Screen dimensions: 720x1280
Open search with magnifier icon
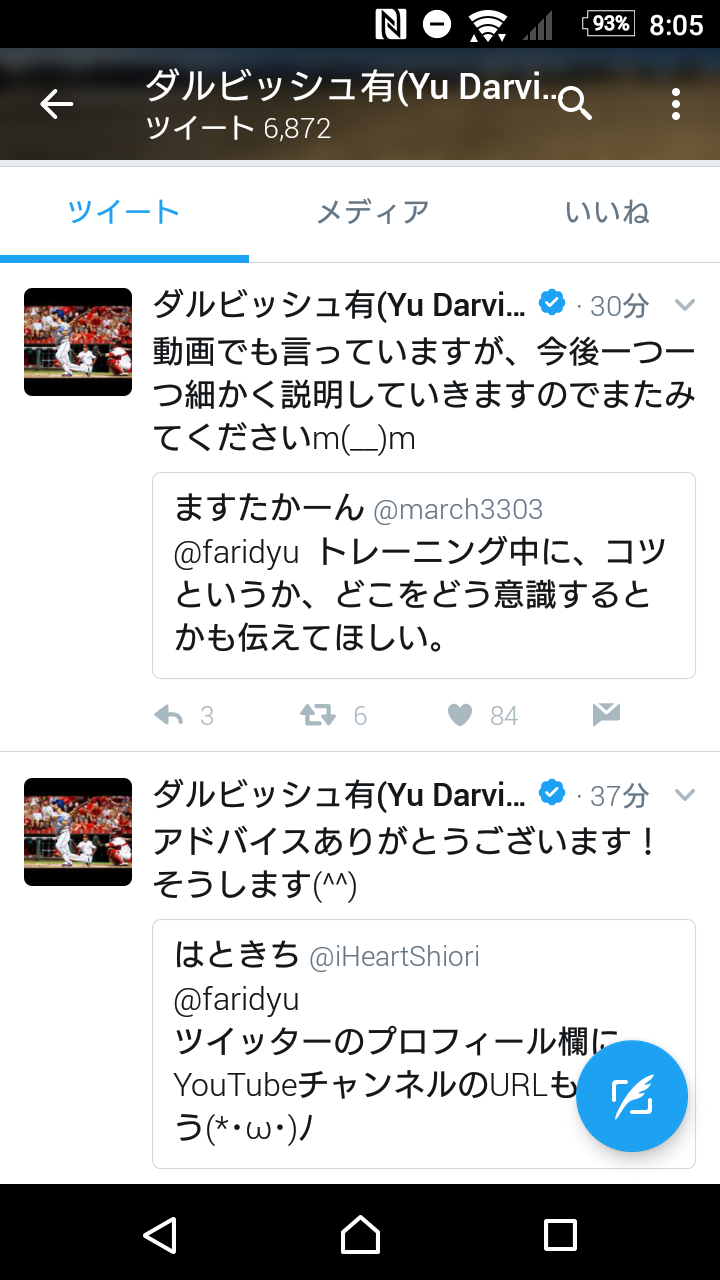575,103
